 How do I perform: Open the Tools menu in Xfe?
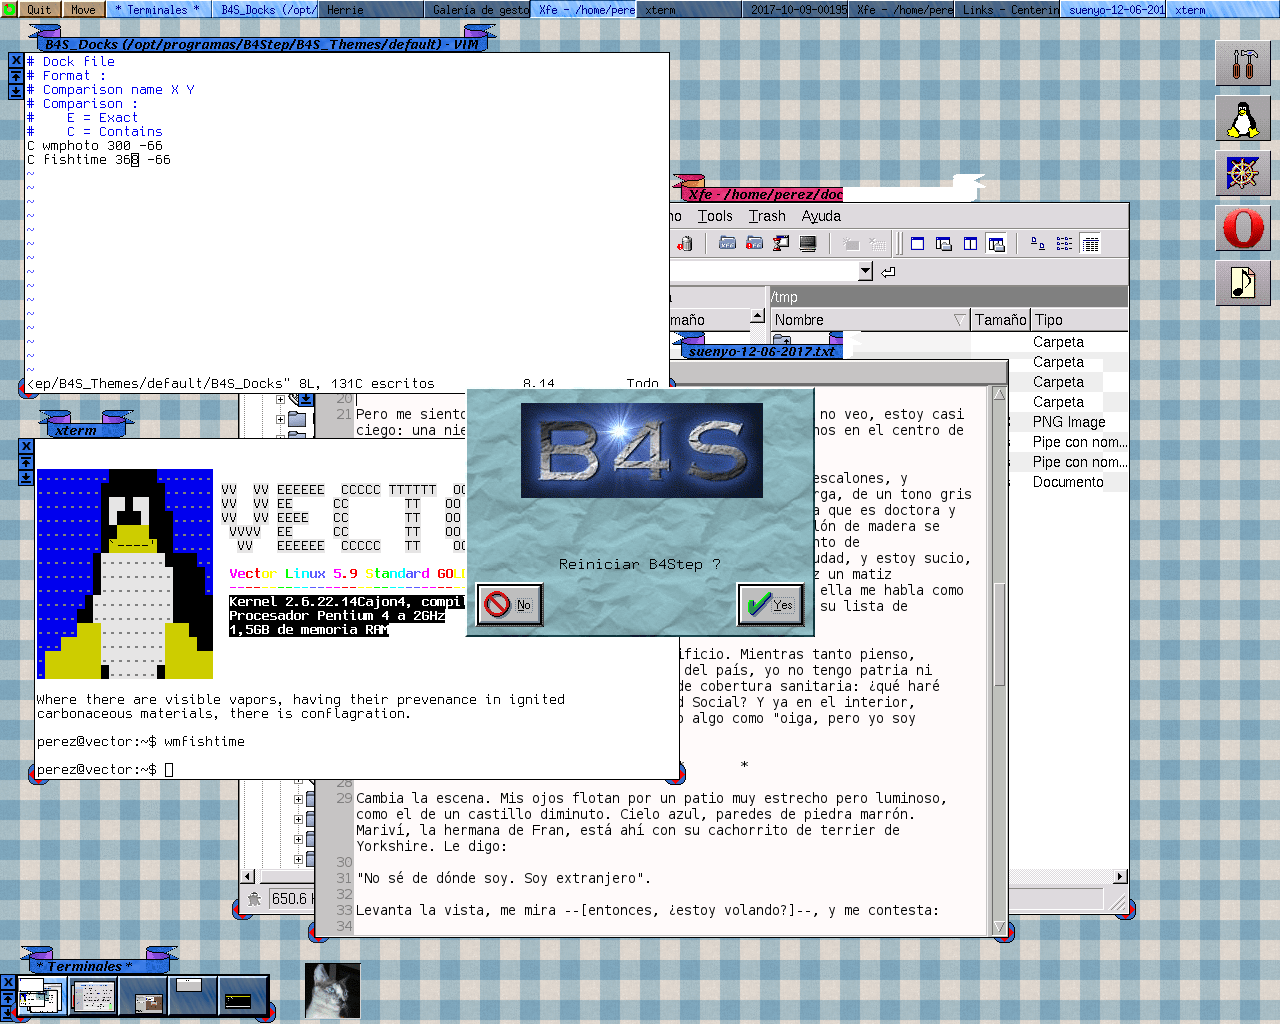click(715, 216)
